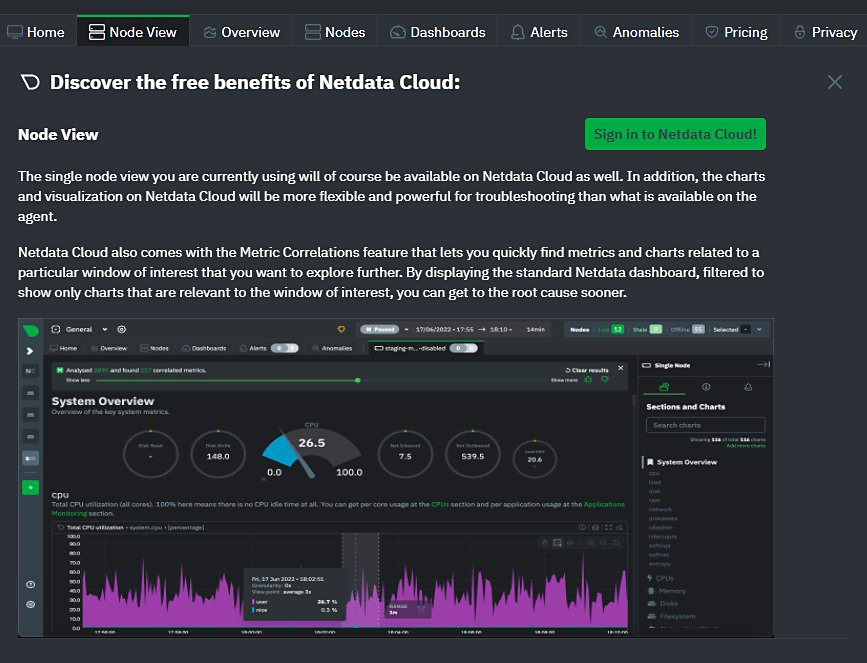Click the 'Discover the free benefits of Netdata Cloud:' heading
Image resolution: width=867 pixels, height=663 pixels.
point(255,82)
